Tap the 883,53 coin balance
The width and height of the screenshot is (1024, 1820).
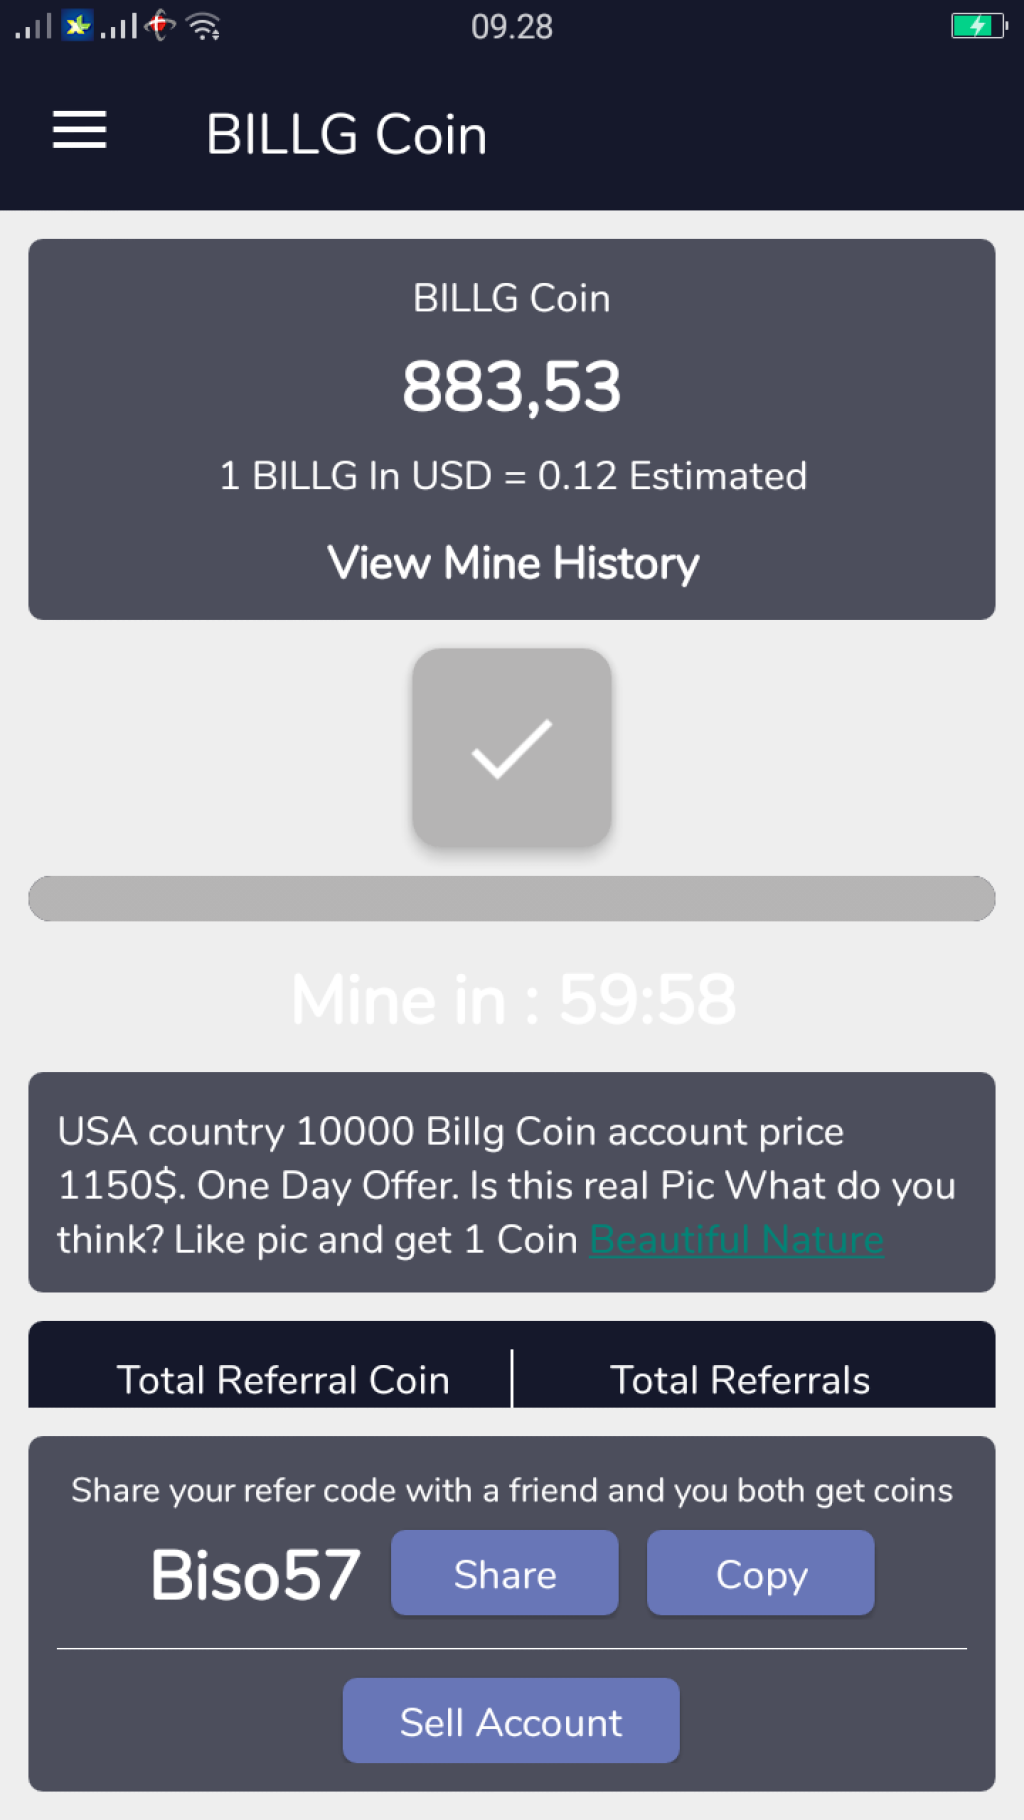(x=512, y=387)
